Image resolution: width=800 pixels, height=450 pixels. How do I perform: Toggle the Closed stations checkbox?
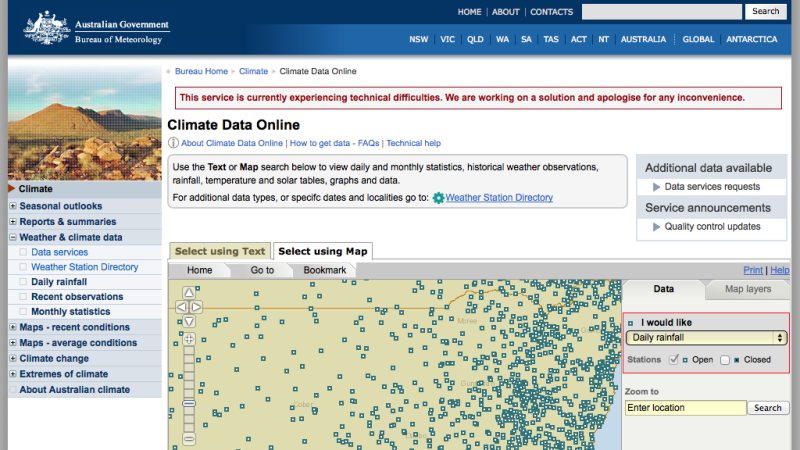724,360
